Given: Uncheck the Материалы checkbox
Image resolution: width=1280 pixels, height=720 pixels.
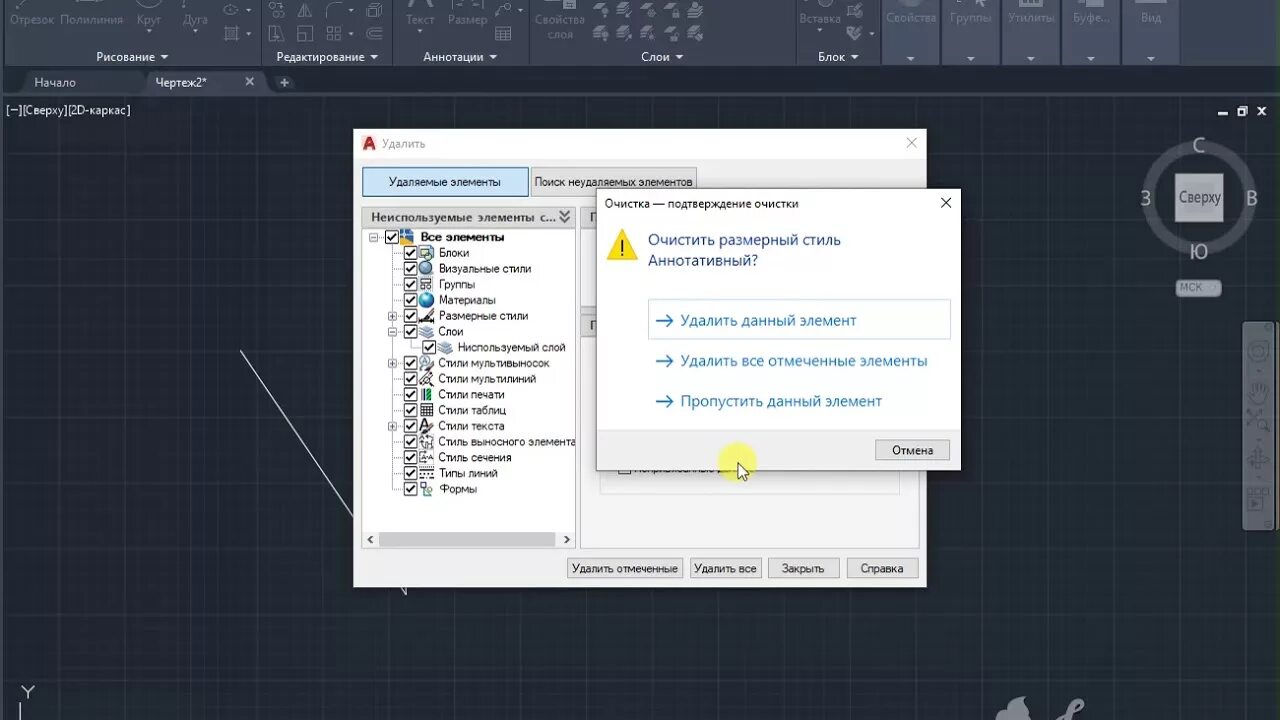Looking at the screenshot, I should [x=410, y=300].
